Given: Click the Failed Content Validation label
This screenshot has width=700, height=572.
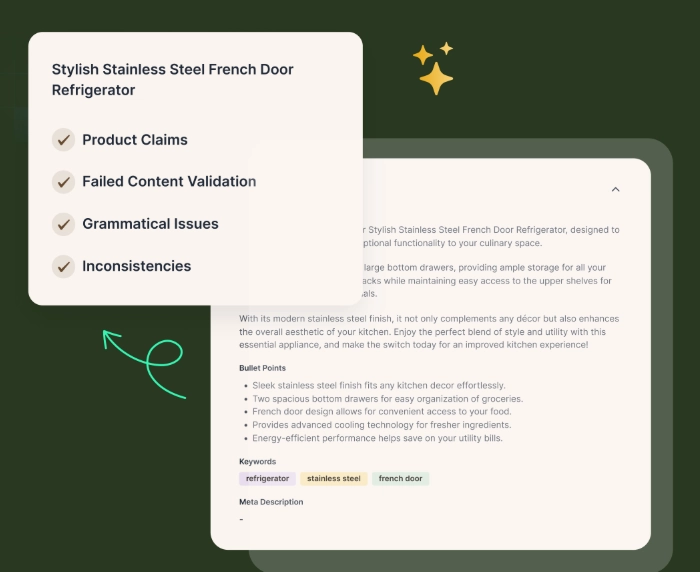Looking at the screenshot, I should coord(169,182).
